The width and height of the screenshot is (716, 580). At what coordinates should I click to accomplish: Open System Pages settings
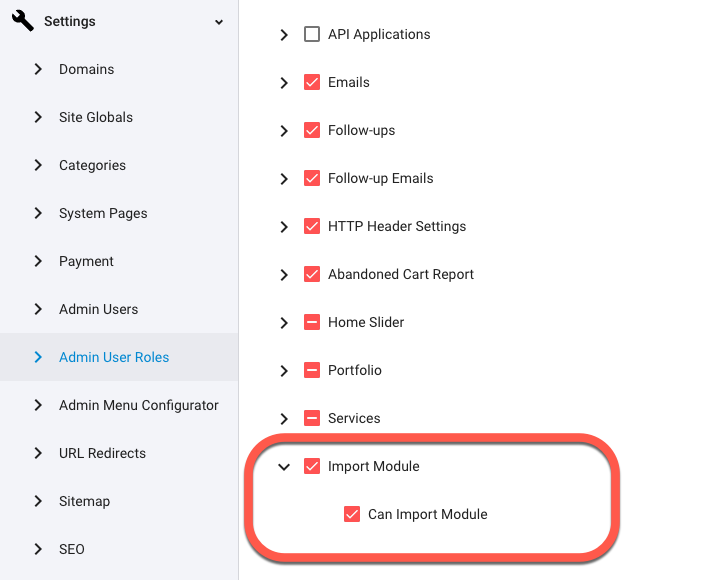click(x=103, y=213)
